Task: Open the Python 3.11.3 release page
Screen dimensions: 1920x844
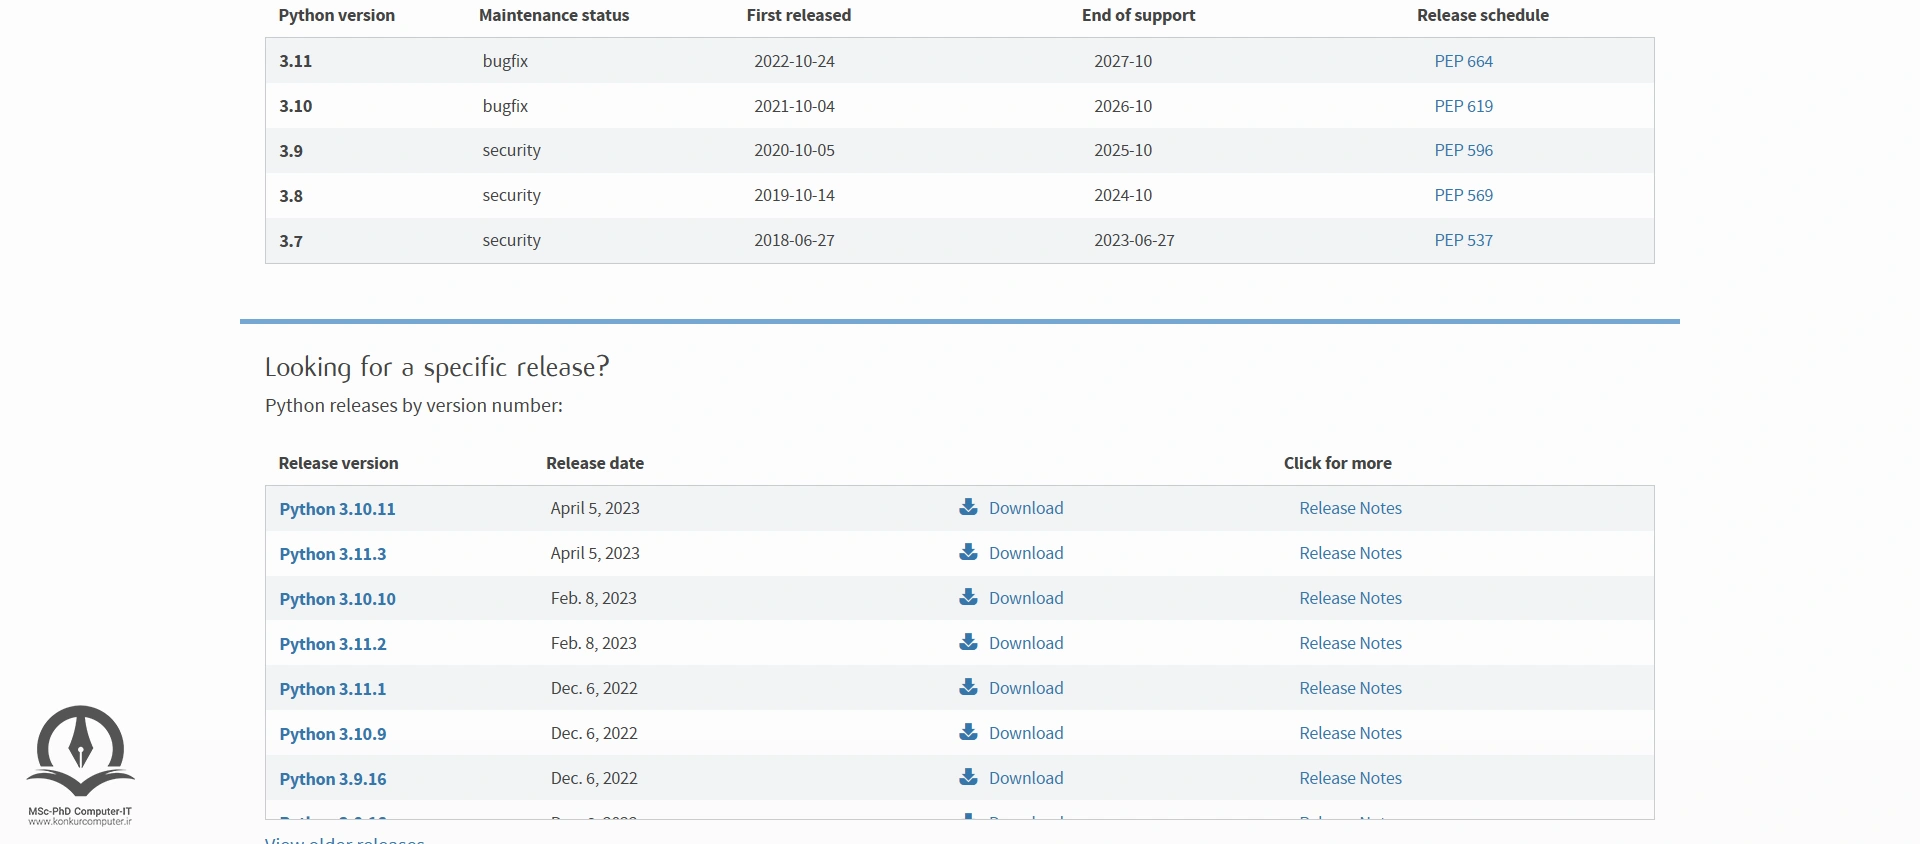Action: click(x=333, y=554)
